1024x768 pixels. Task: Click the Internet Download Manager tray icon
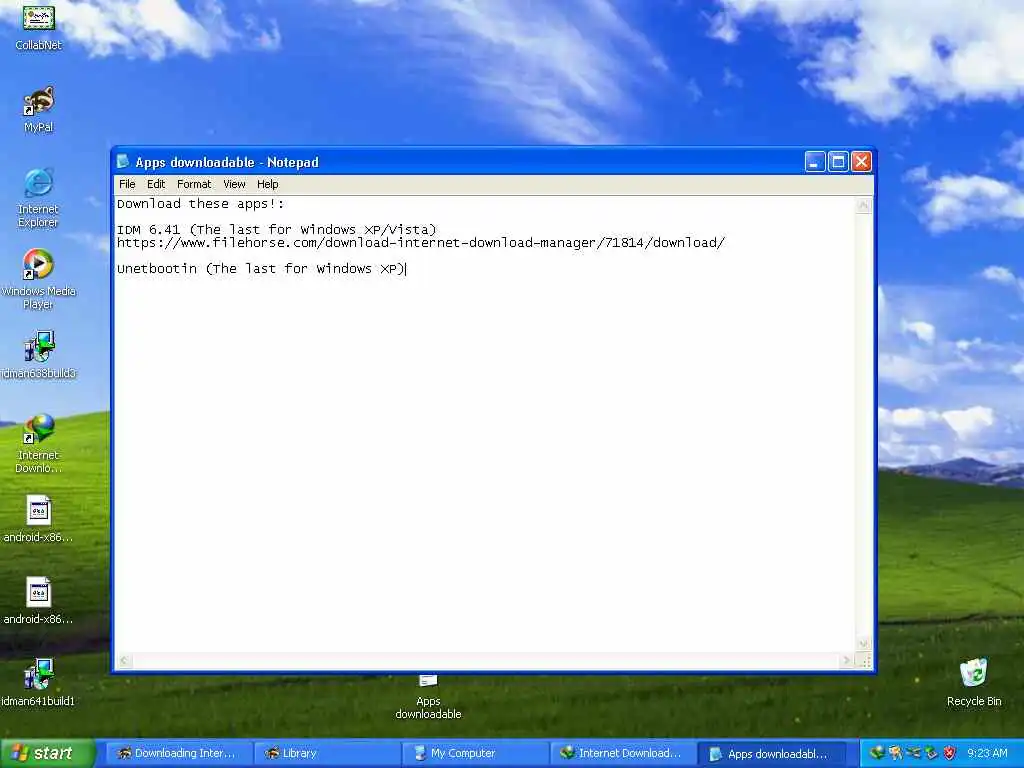(x=877, y=753)
